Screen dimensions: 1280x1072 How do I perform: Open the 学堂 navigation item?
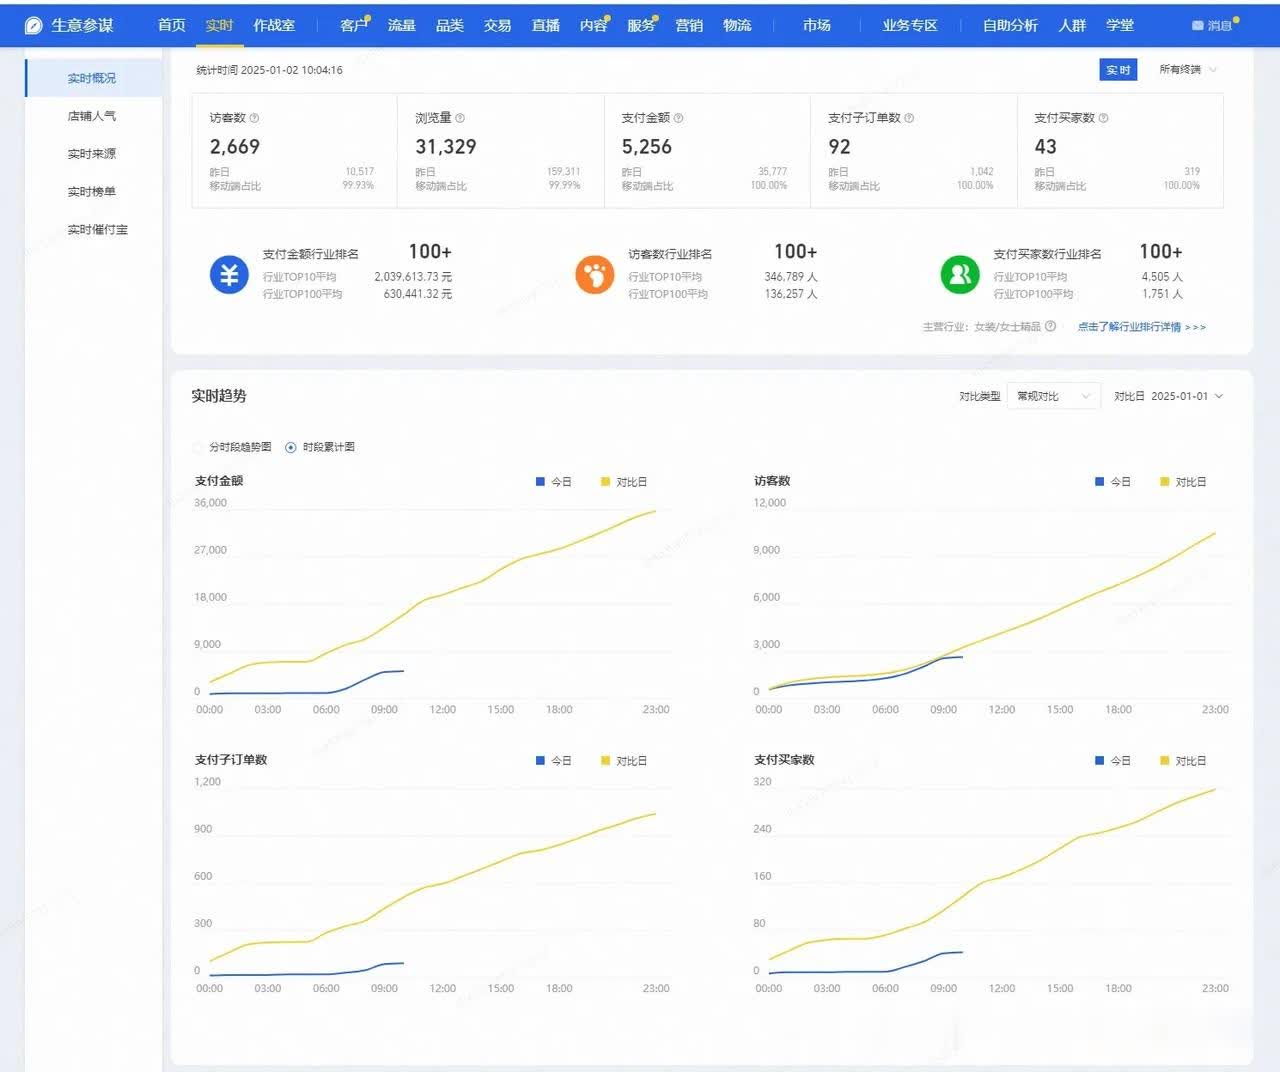[1120, 25]
